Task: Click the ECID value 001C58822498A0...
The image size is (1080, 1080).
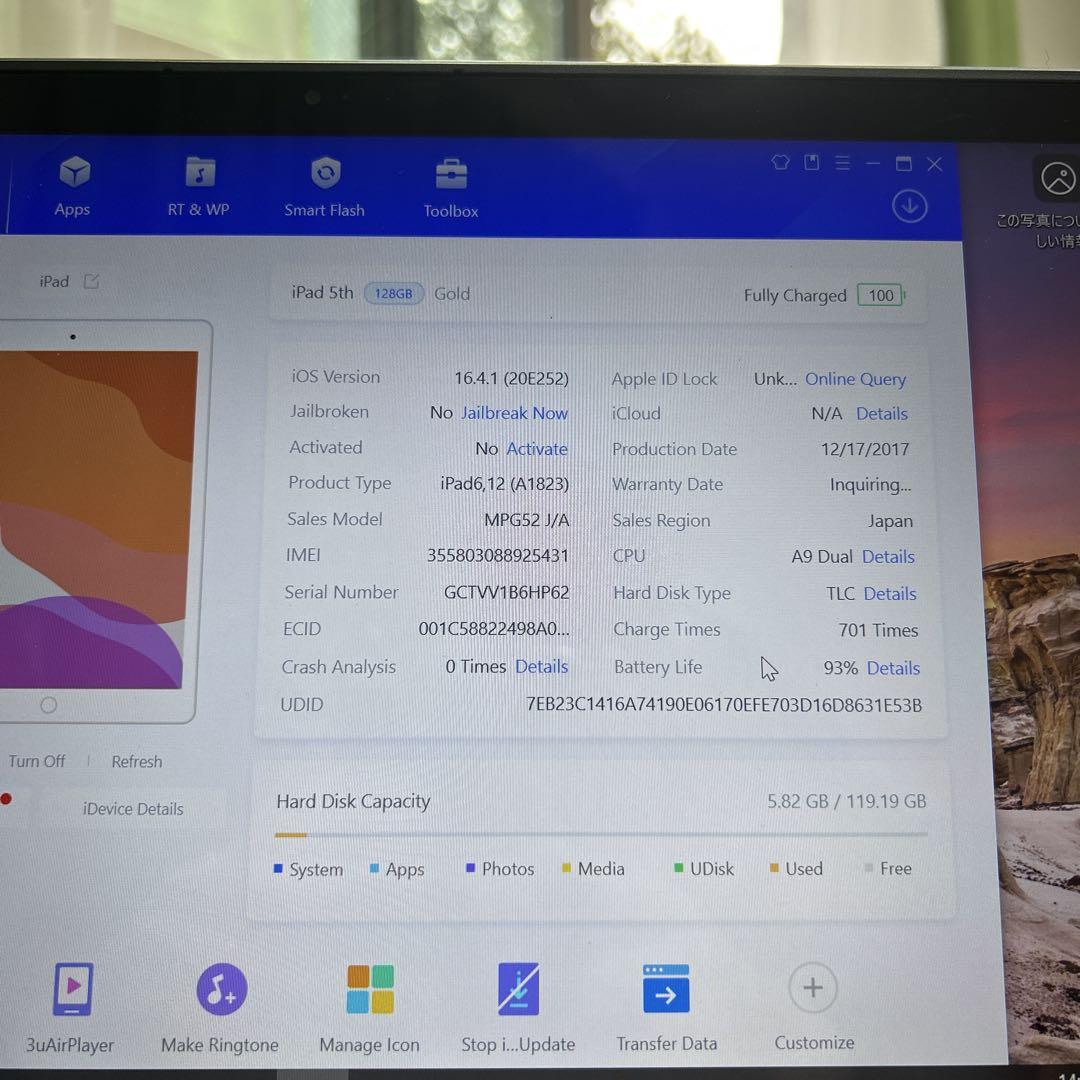Action: [494, 629]
